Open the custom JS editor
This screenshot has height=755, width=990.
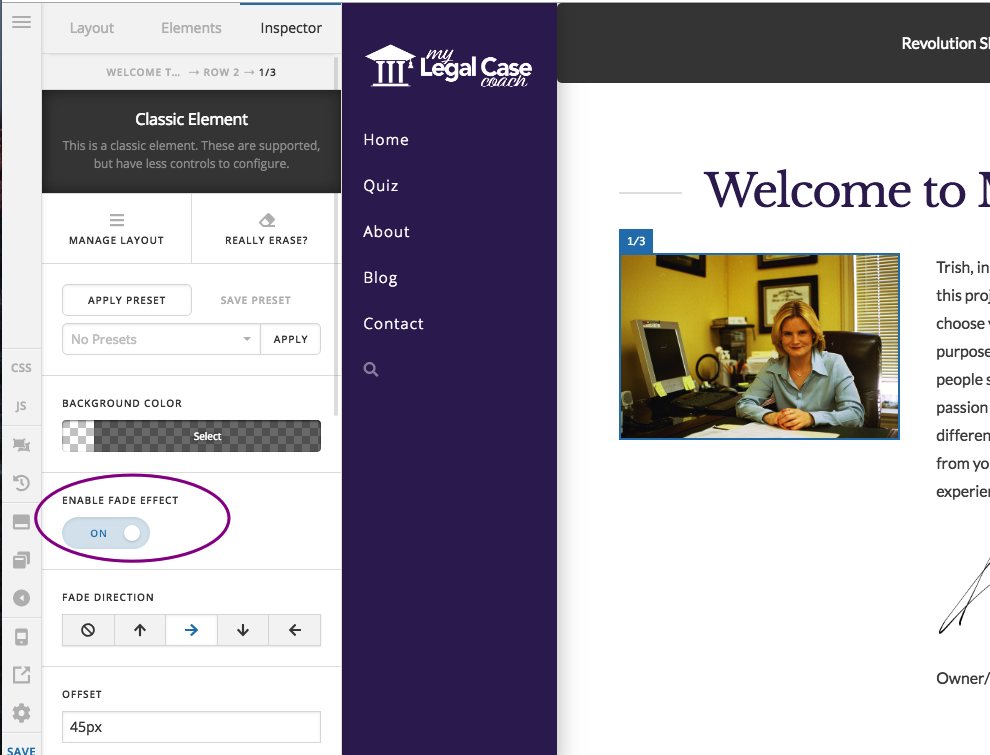pyautogui.click(x=21, y=406)
